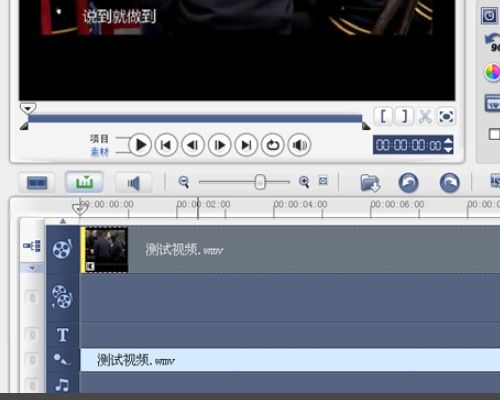Switch to Timeline view
The height and width of the screenshot is (400, 500).
[84, 182]
